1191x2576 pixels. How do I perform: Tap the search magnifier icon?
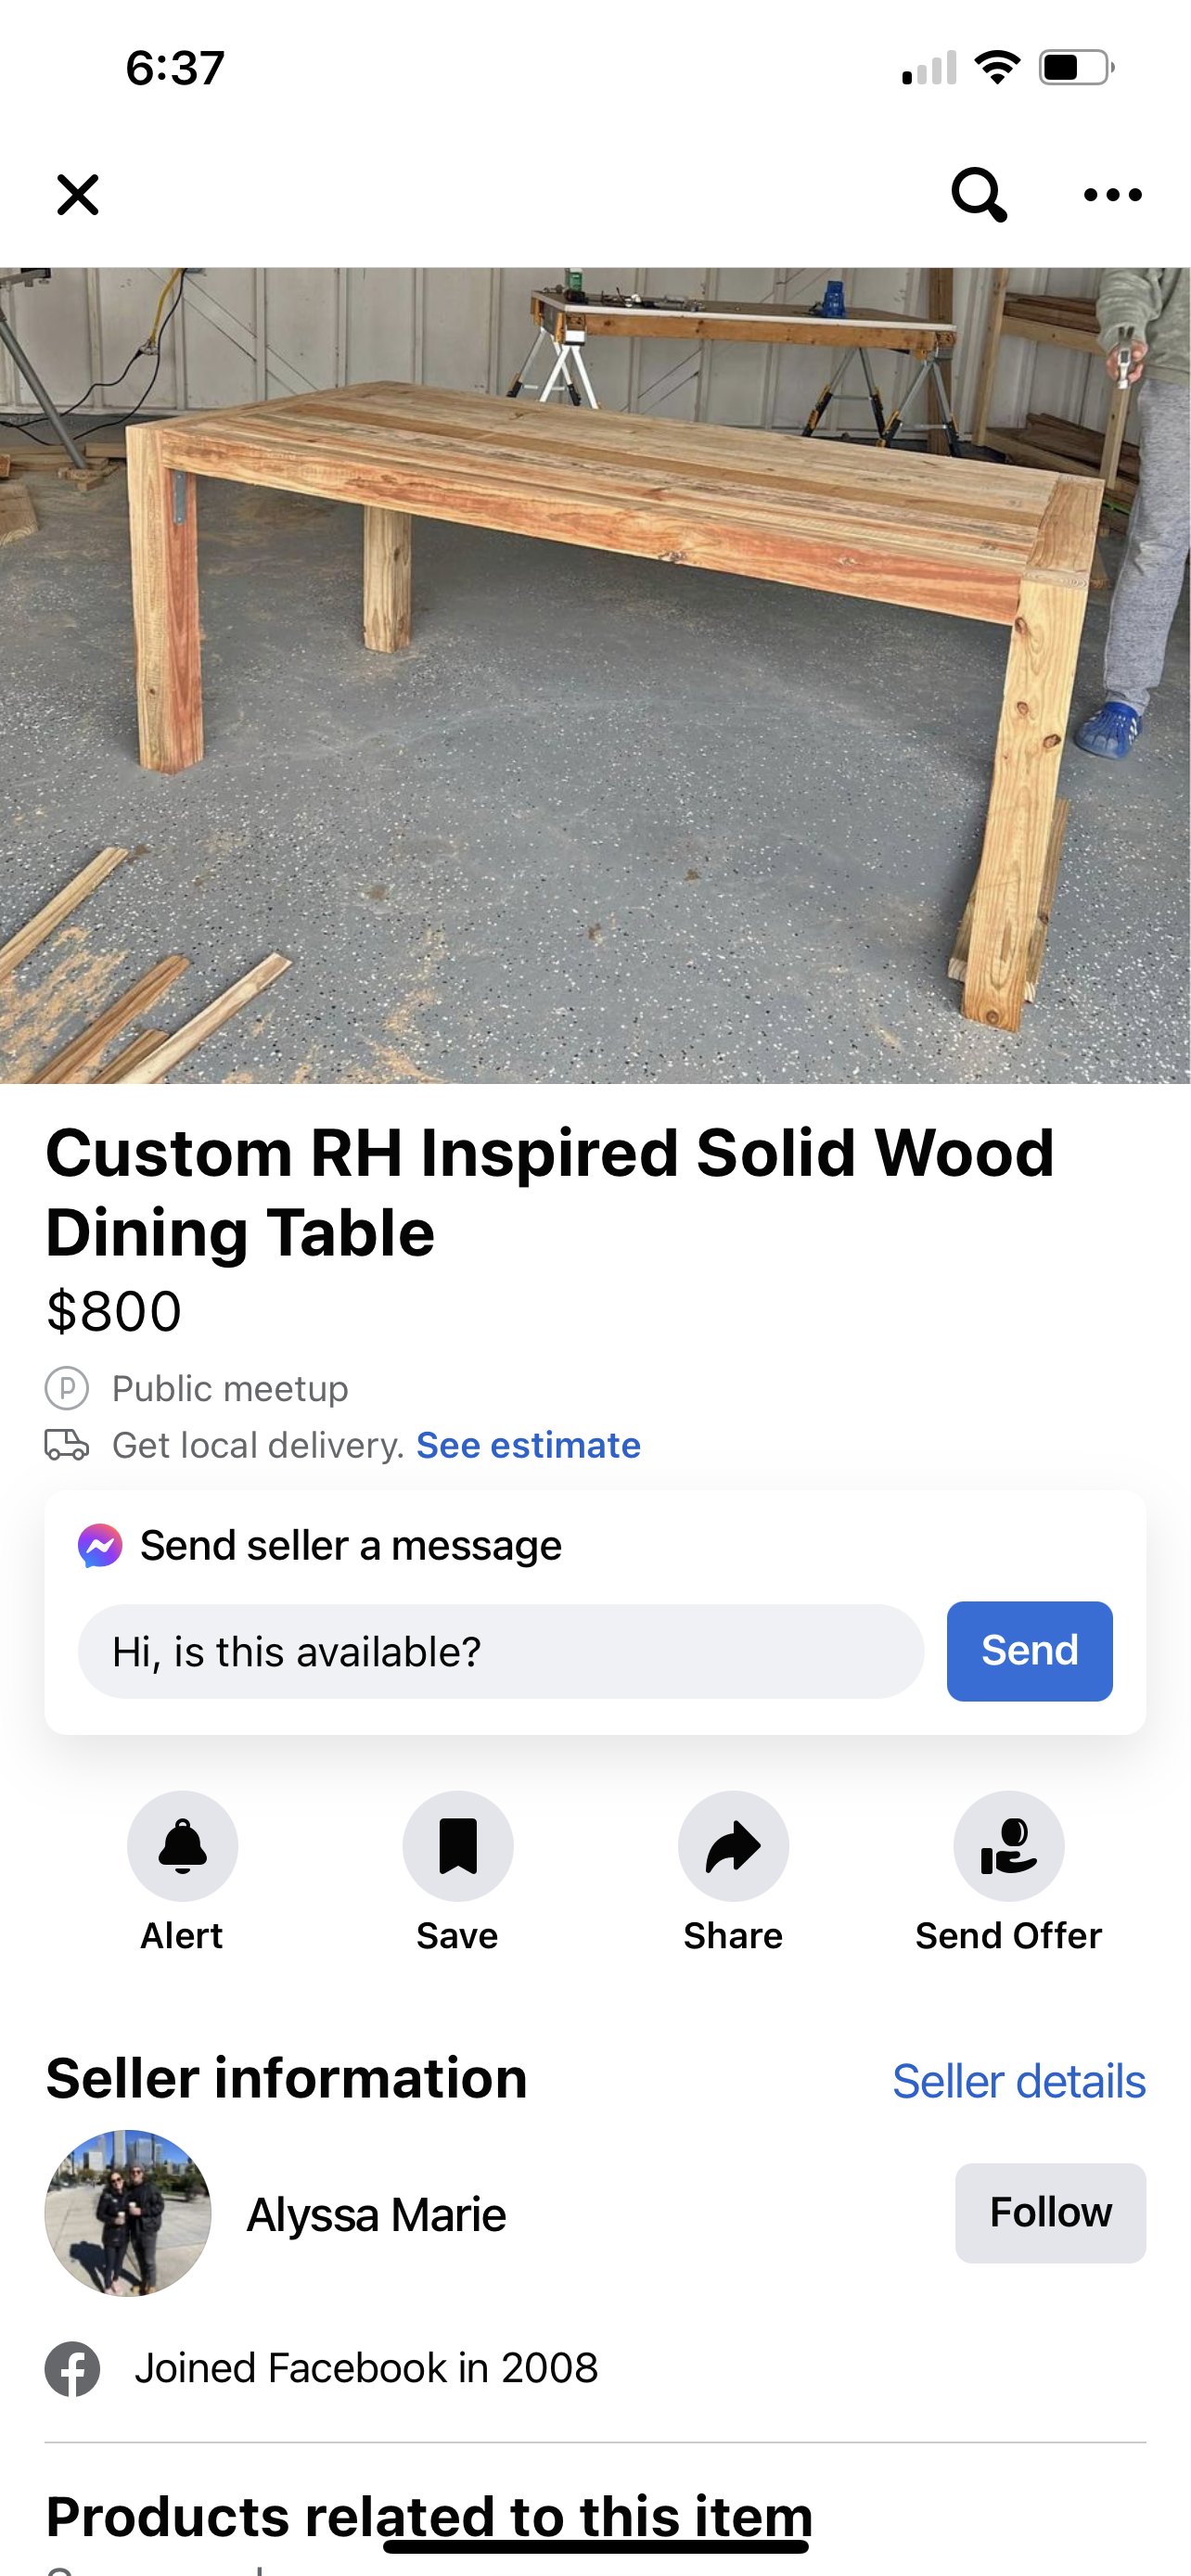click(x=978, y=194)
